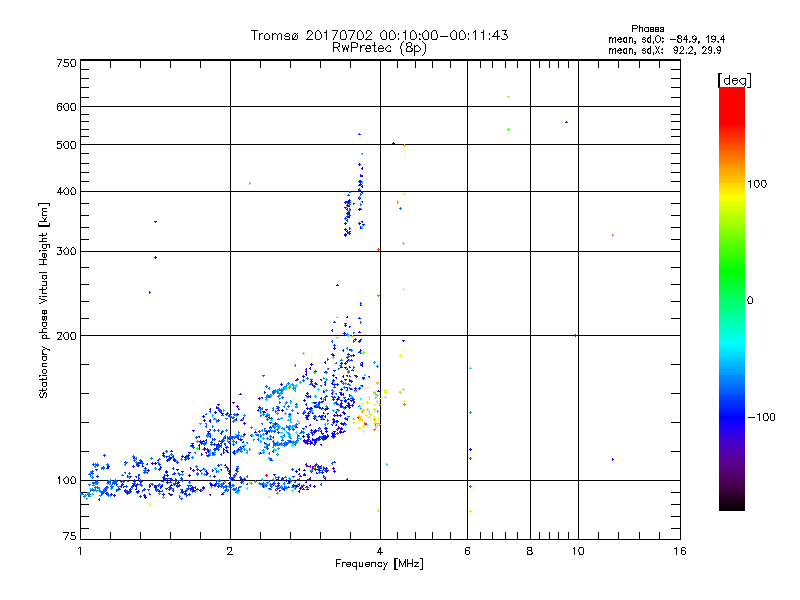
Task: Click the y-axis label 'Stationary phase Virtual Height [km]'
Action: 43,300
